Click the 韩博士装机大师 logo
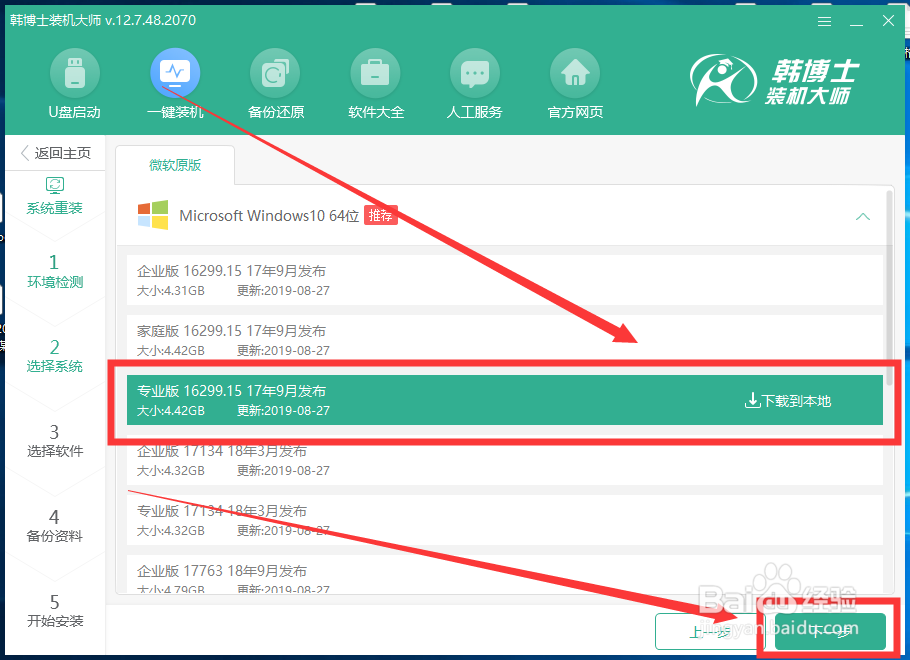This screenshot has width=910, height=660. coord(775,80)
